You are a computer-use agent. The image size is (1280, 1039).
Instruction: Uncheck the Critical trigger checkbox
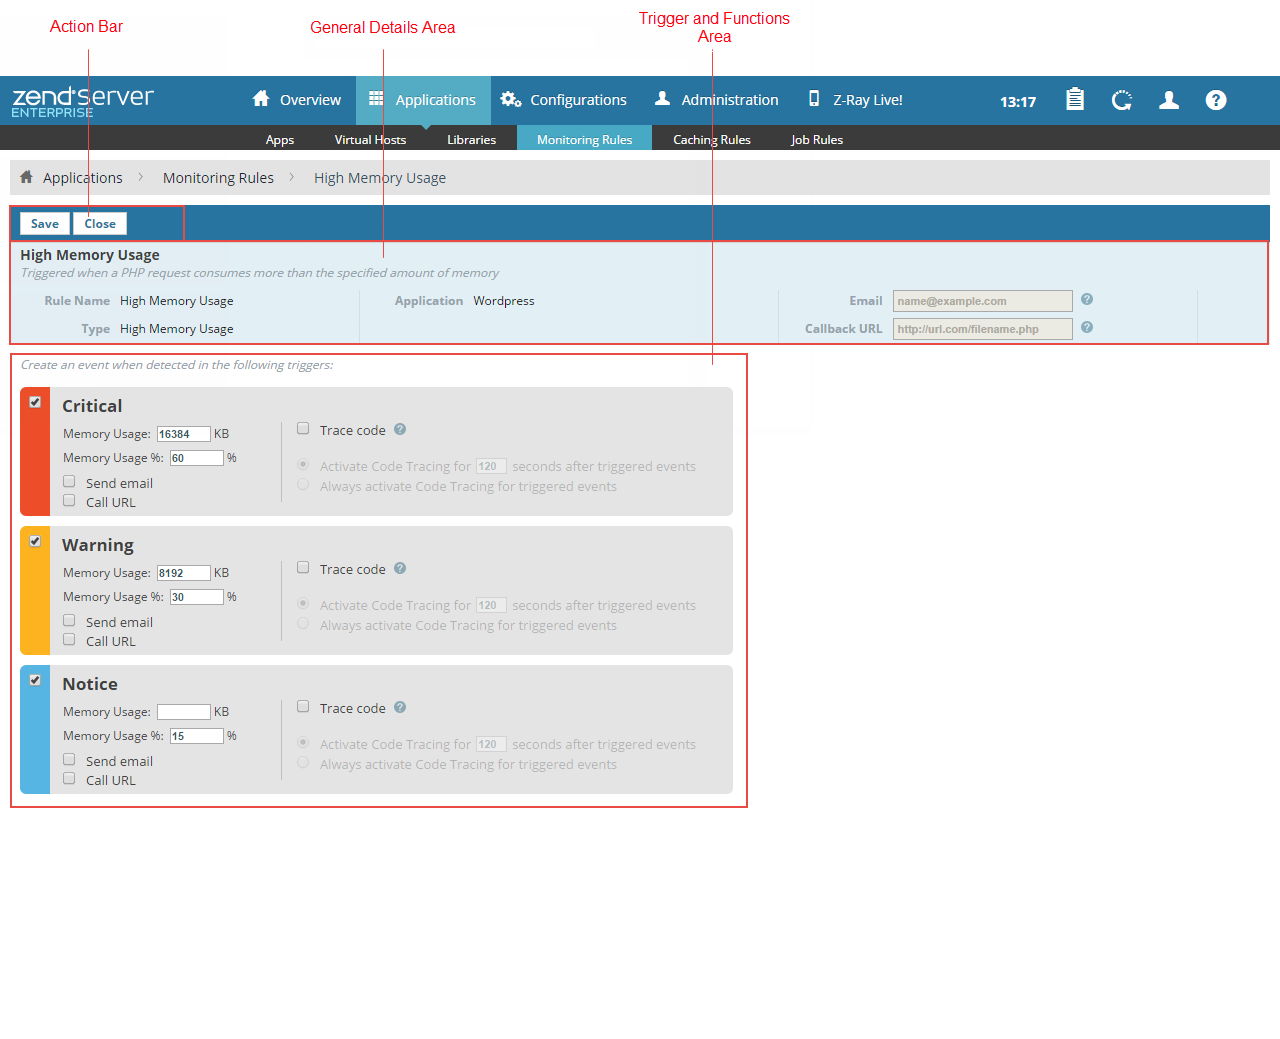tap(35, 402)
